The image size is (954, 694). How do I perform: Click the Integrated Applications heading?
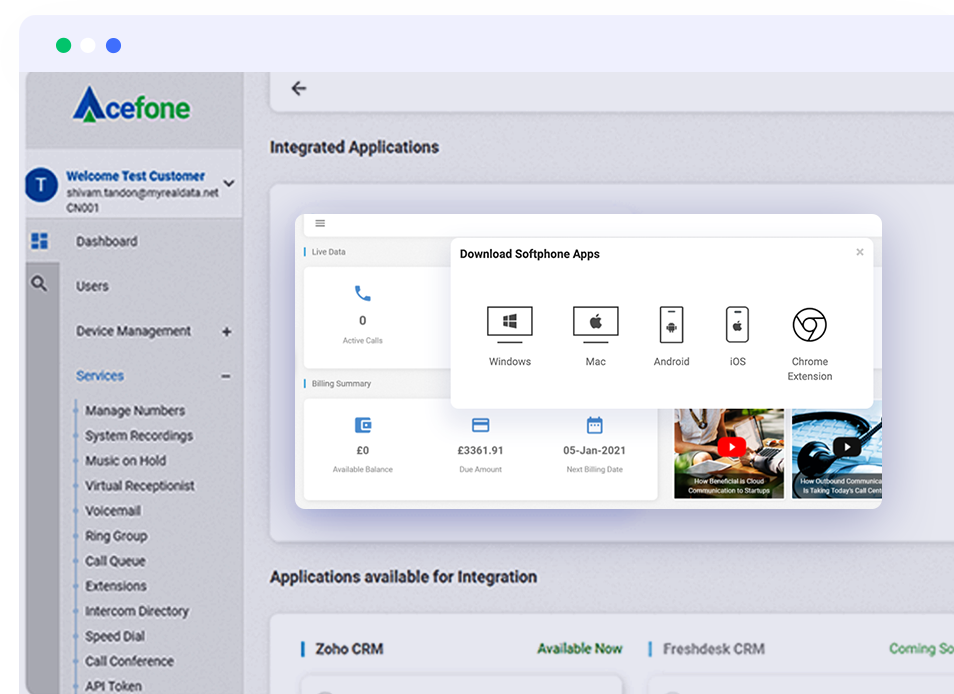click(x=354, y=147)
